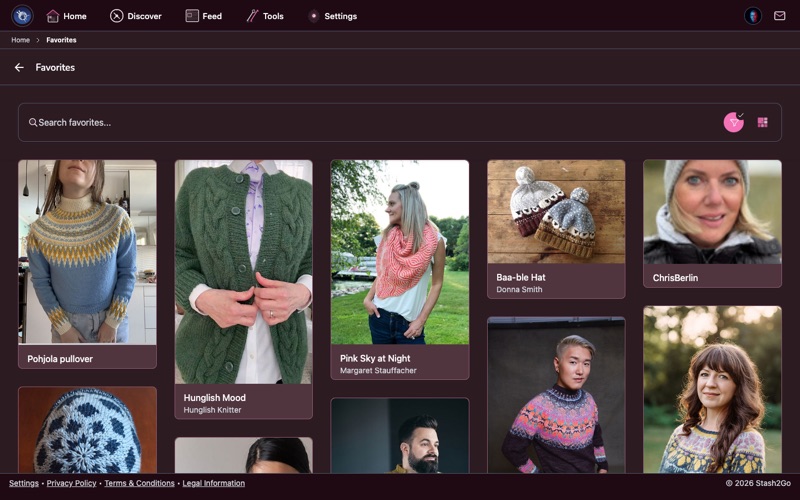This screenshot has width=800, height=500.
Task: Click the Feed newspaper icon
Action: click(192, 16)
